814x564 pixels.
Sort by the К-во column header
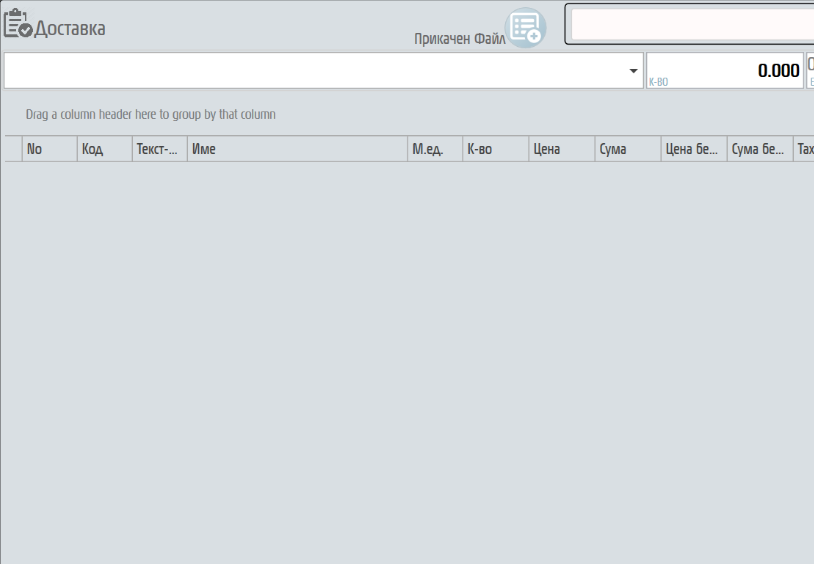click(x=495, y=149)
